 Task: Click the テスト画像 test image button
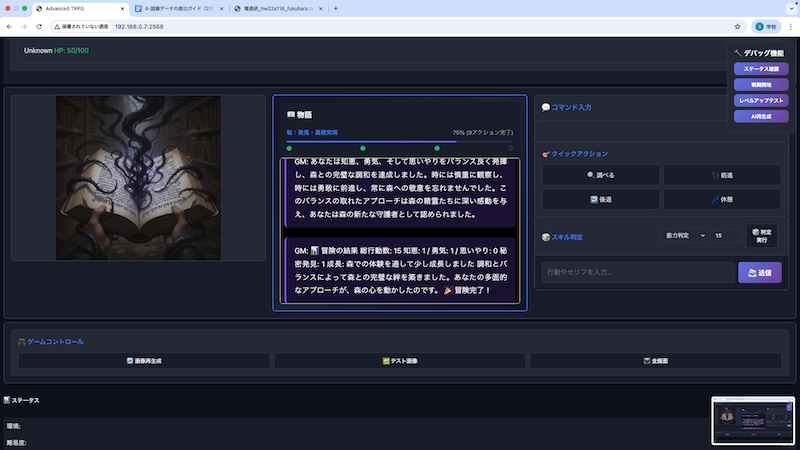399,361
